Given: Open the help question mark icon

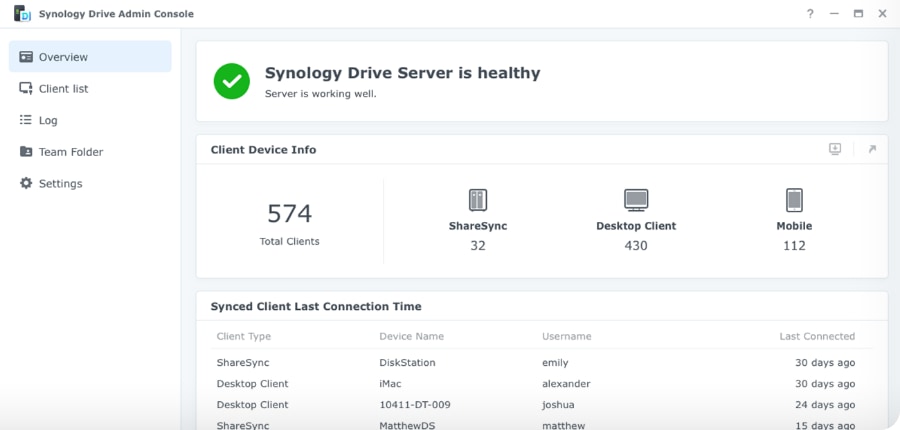Looking at the screenshot, I should tap(810, 14).
